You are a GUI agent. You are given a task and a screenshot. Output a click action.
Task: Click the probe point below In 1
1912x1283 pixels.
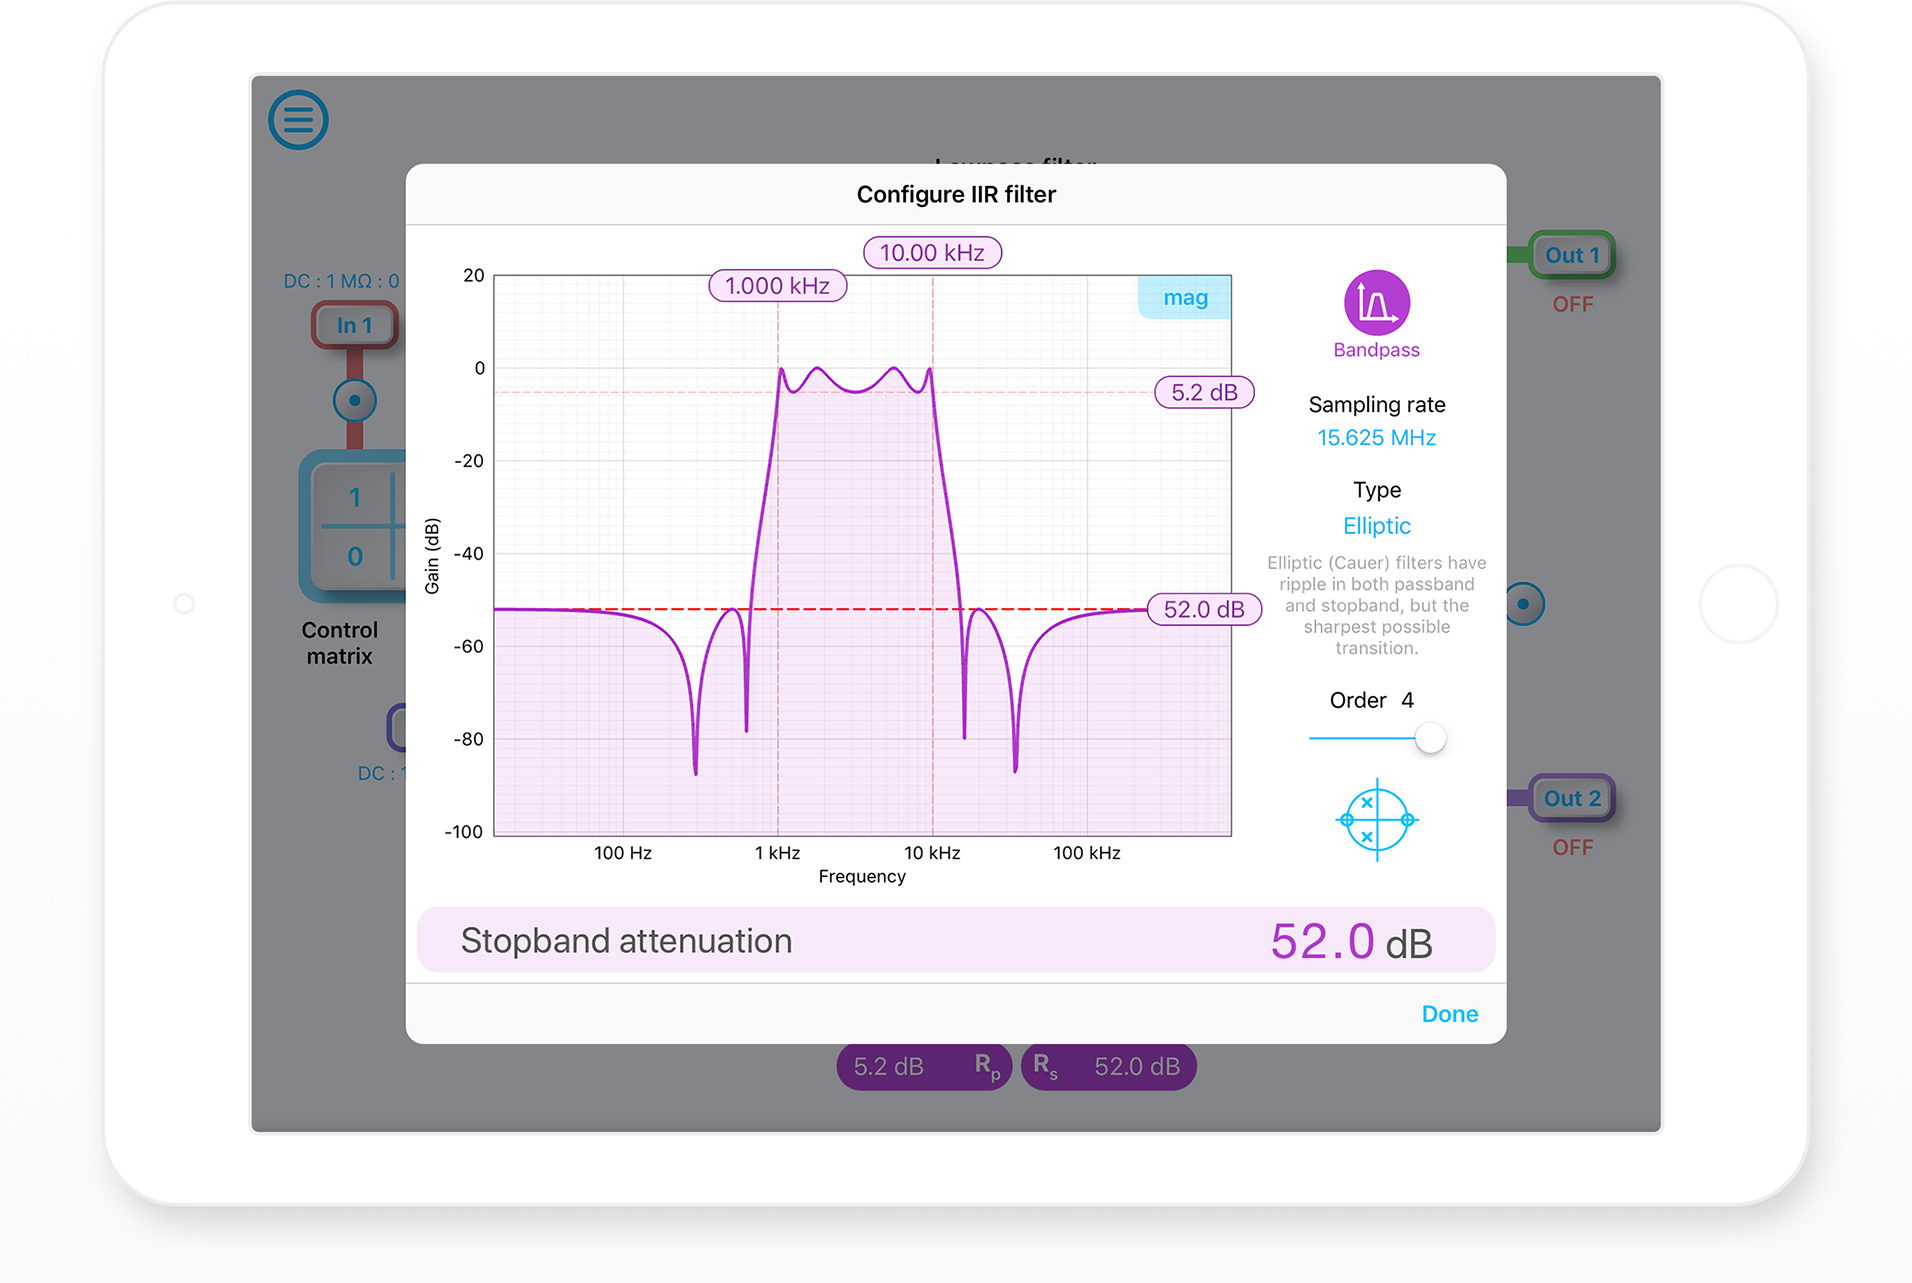pyautogui.click(x=354, y=401)
